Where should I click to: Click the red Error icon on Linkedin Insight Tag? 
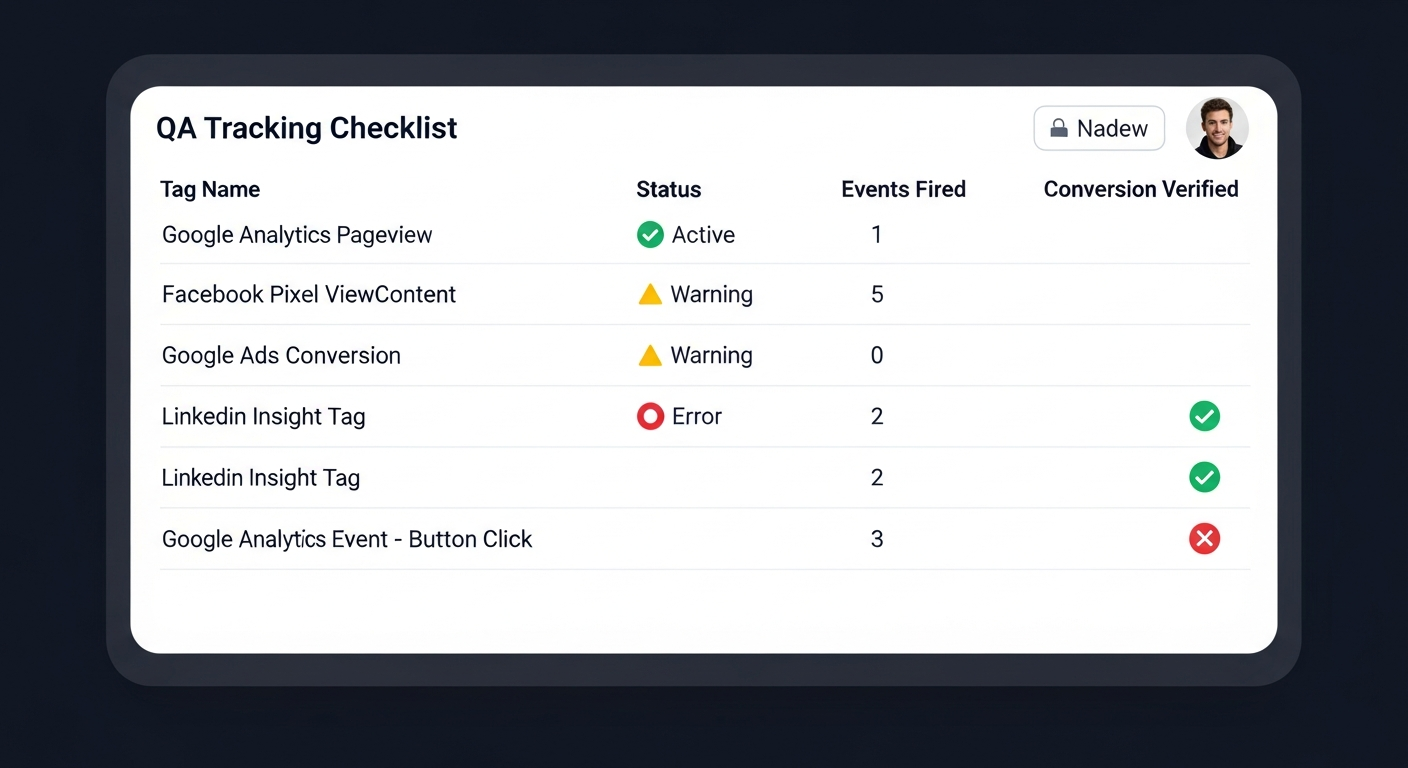[x=650, y=416]
